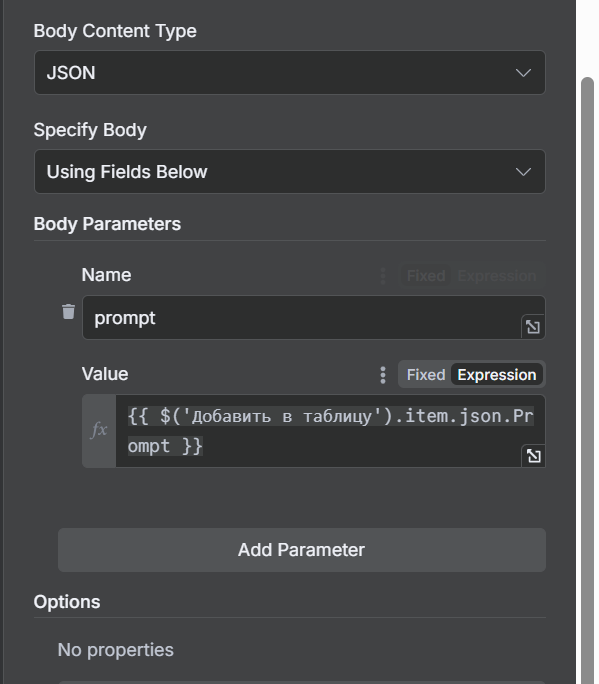
Task: Switch Value mode to Fixed
Action: 426,375
